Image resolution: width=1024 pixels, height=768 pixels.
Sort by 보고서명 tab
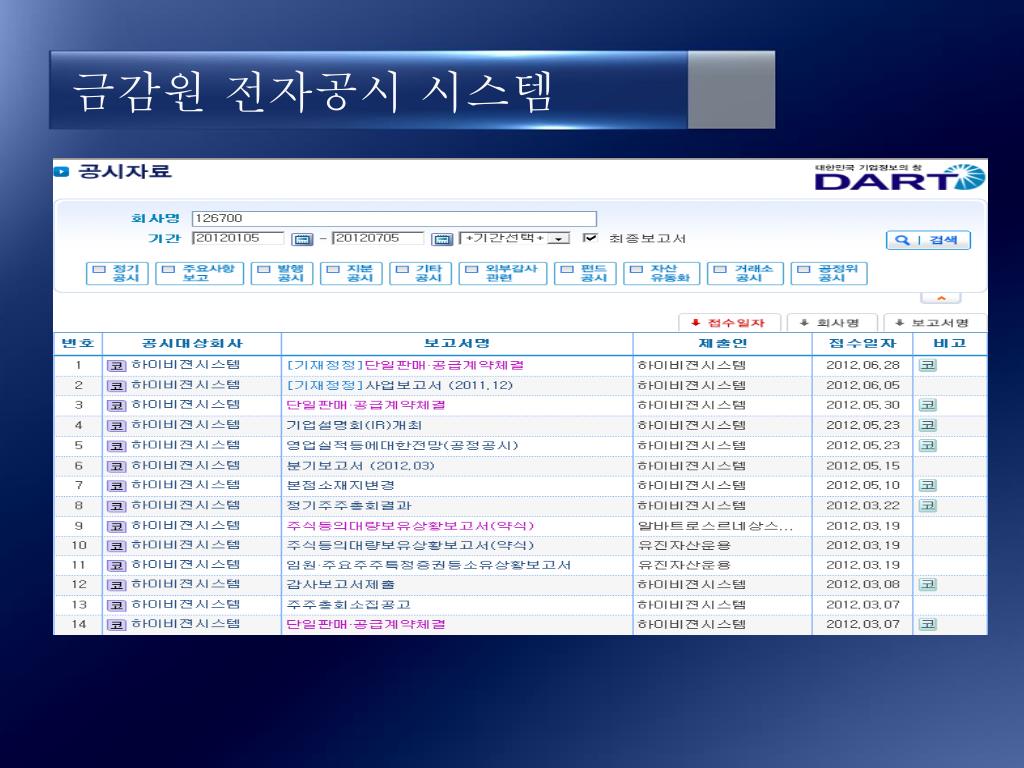click(x=933, y=323)
